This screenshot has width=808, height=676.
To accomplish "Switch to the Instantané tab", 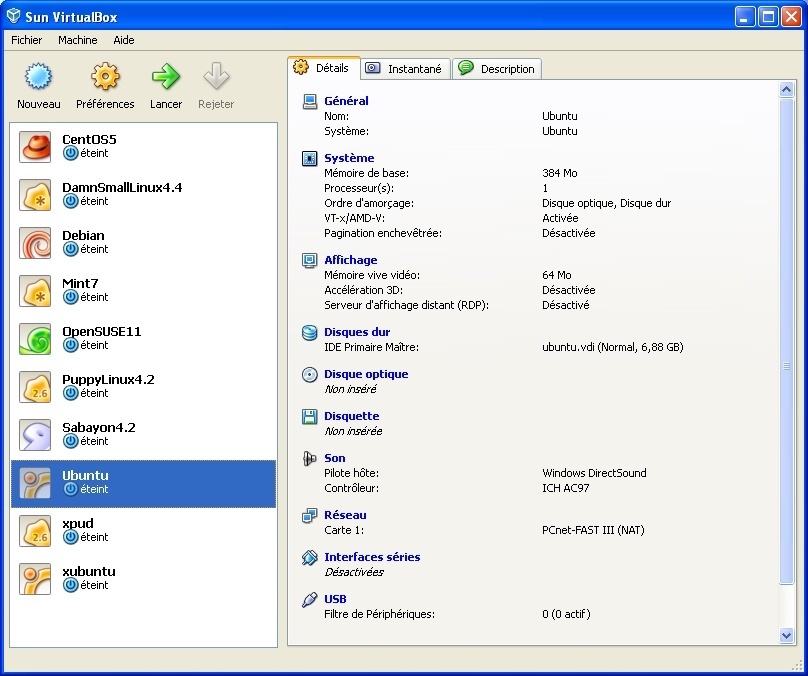I will tap(406, 69).
